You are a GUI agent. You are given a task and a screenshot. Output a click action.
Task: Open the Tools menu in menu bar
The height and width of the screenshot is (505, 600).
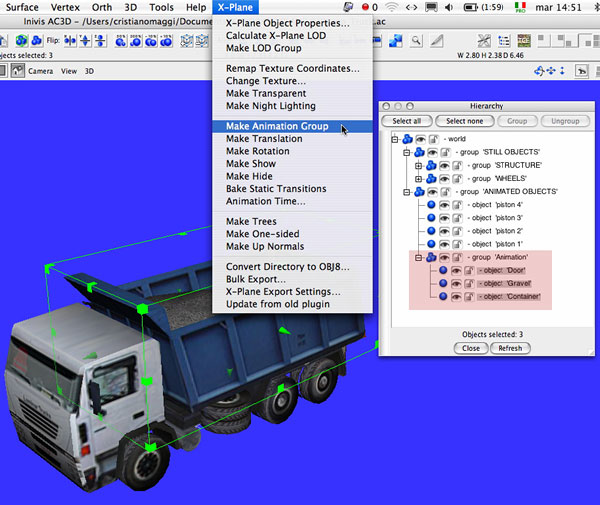161,7
